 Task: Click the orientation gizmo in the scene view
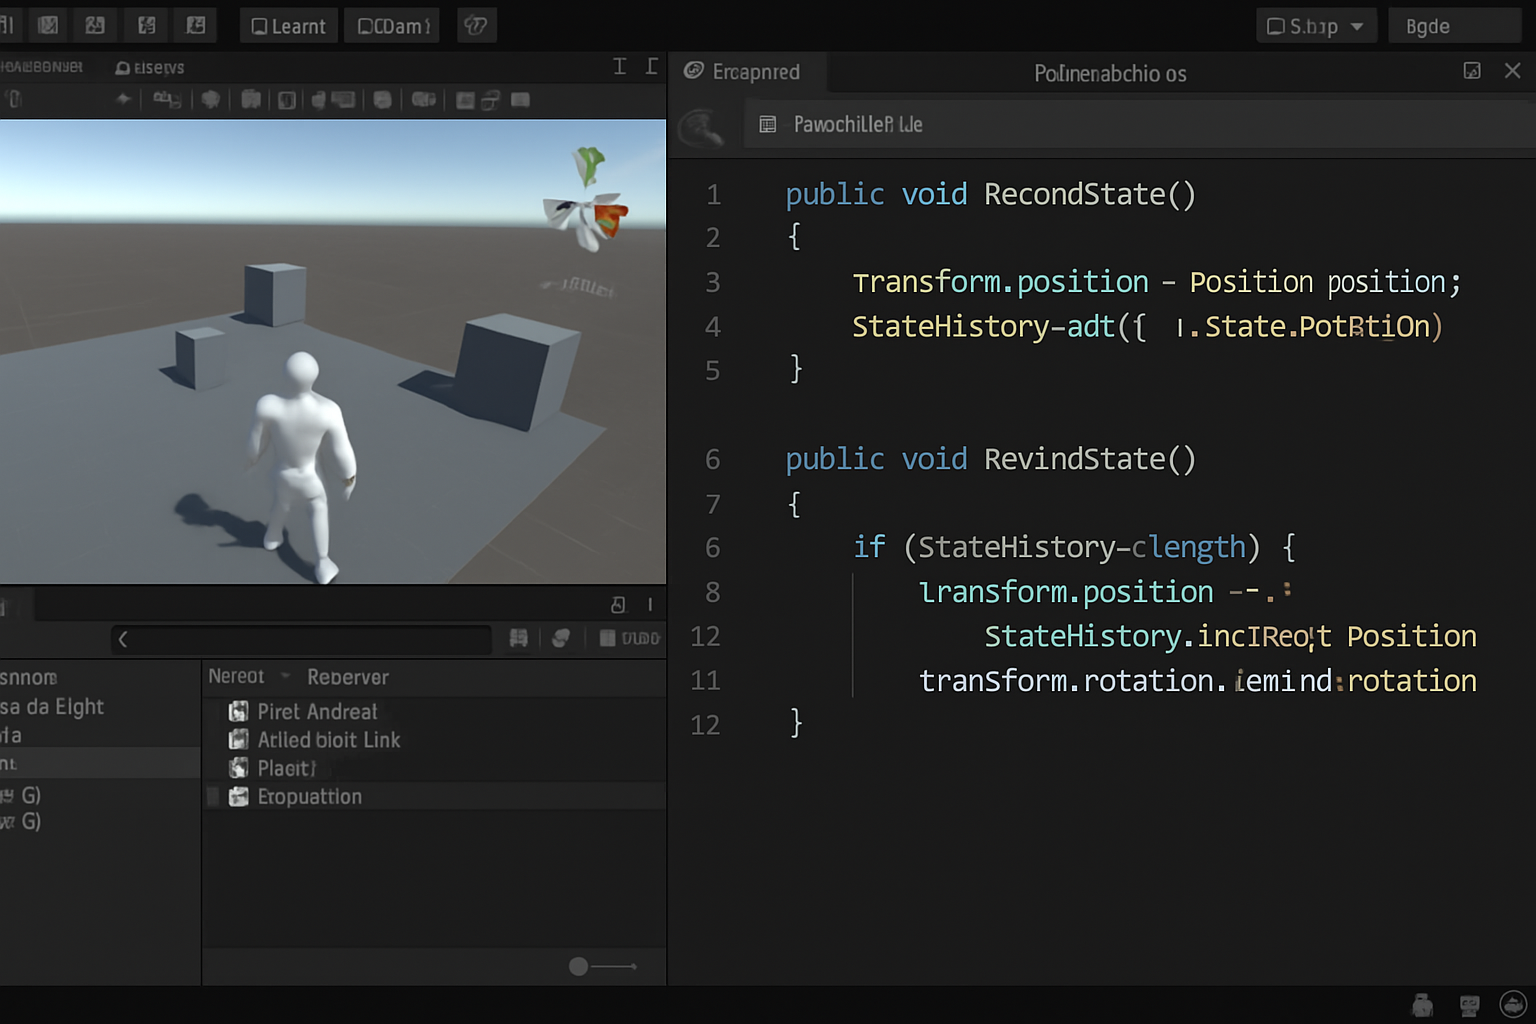coord(588,200)
